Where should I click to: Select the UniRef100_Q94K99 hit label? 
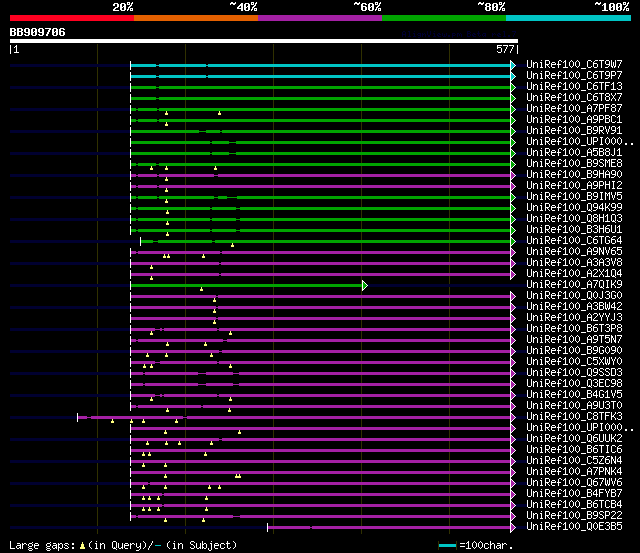coord(574,208)
